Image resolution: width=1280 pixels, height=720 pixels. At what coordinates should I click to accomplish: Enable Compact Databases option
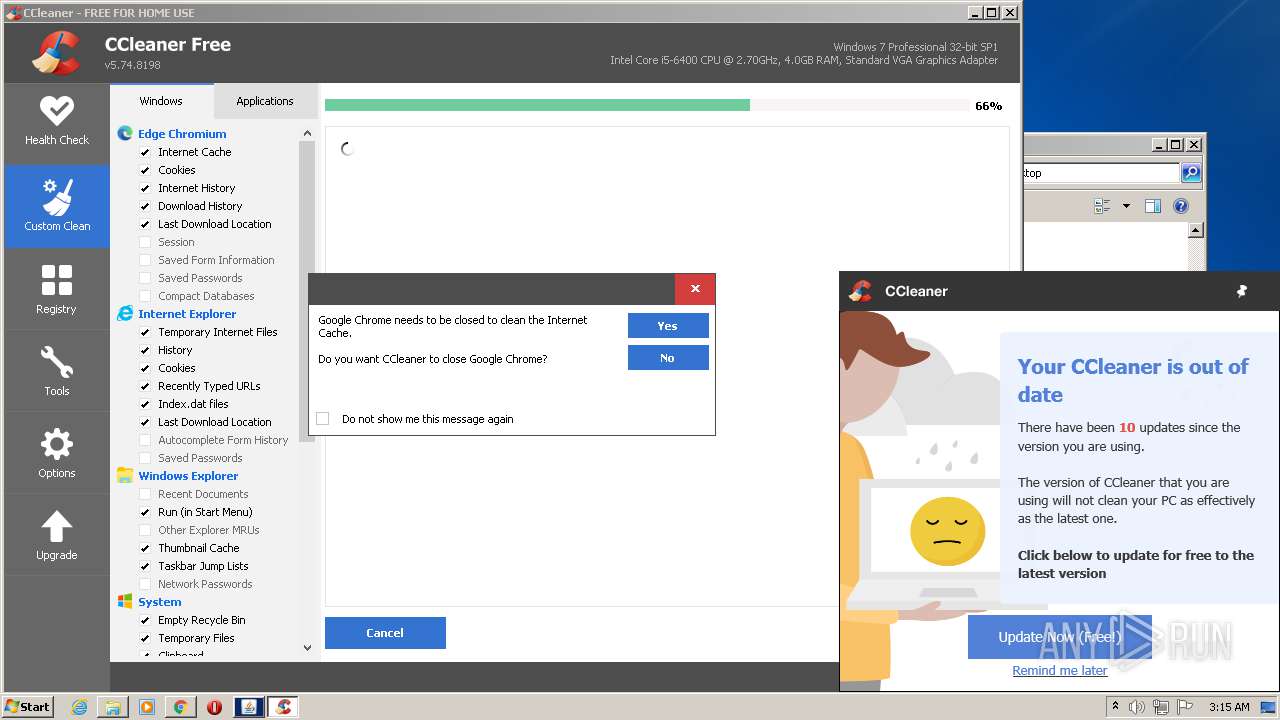click(145, 296)
